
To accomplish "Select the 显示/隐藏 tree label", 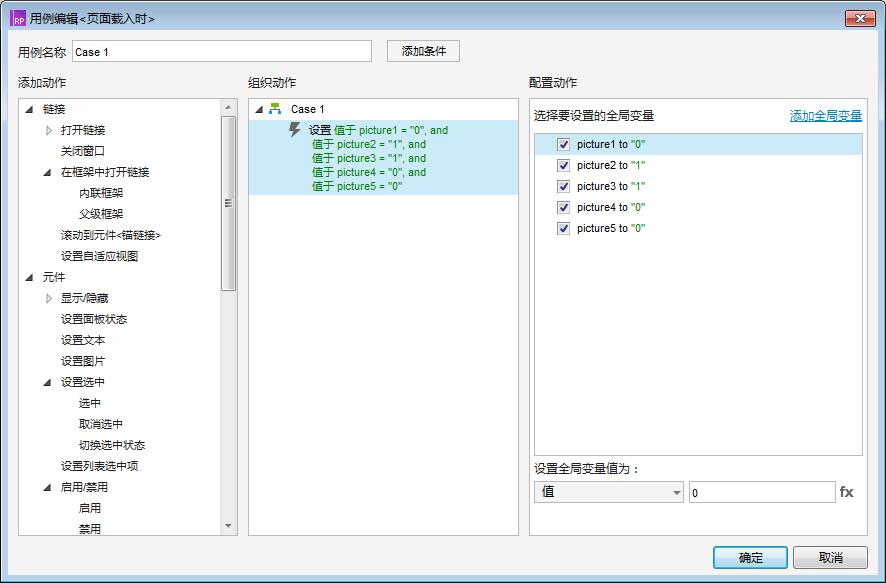I will point(84,298).
